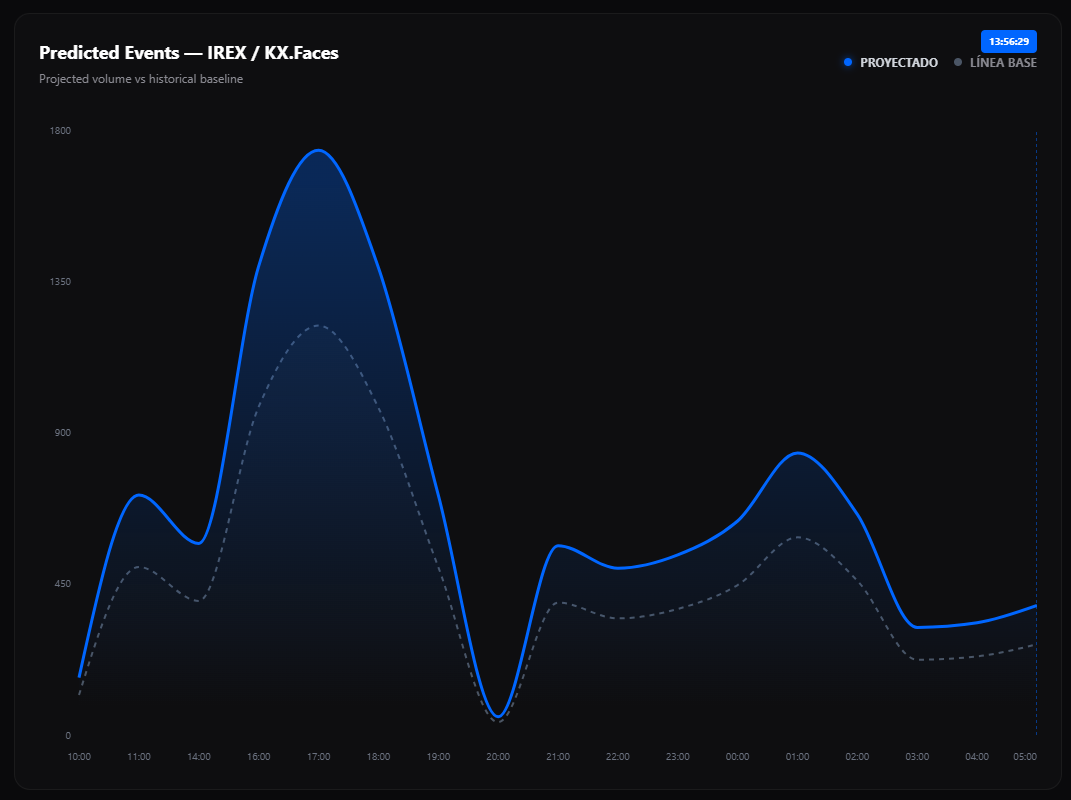Click the 0 y-axis label
Viewport: 1071px width, 800px height.
click(x=68, y=735)
